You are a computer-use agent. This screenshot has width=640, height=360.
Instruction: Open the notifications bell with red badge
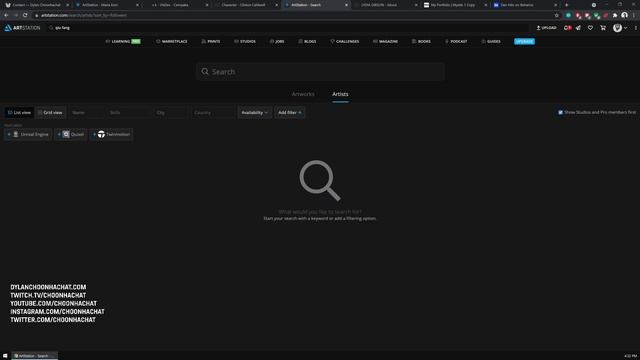tap(567, 28)
